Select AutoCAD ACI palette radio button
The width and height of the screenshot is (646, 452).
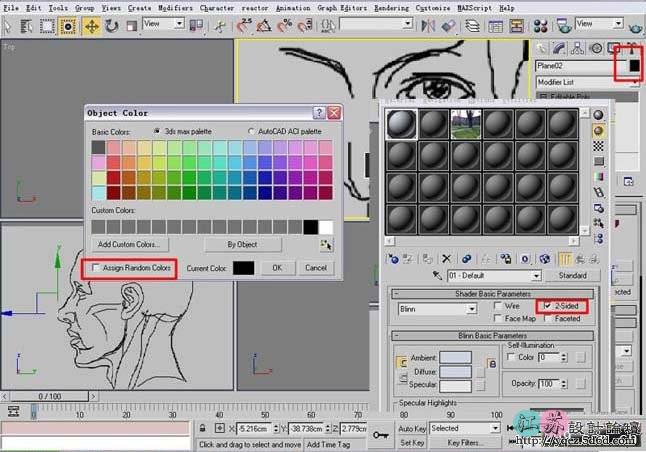click(251, 131)
